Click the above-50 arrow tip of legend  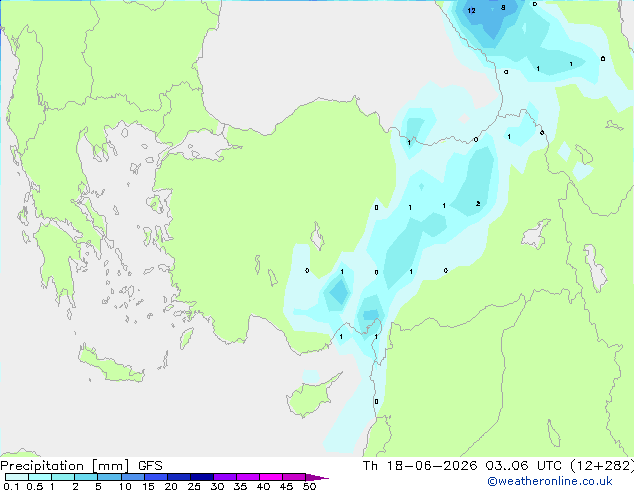coord(317,477)
